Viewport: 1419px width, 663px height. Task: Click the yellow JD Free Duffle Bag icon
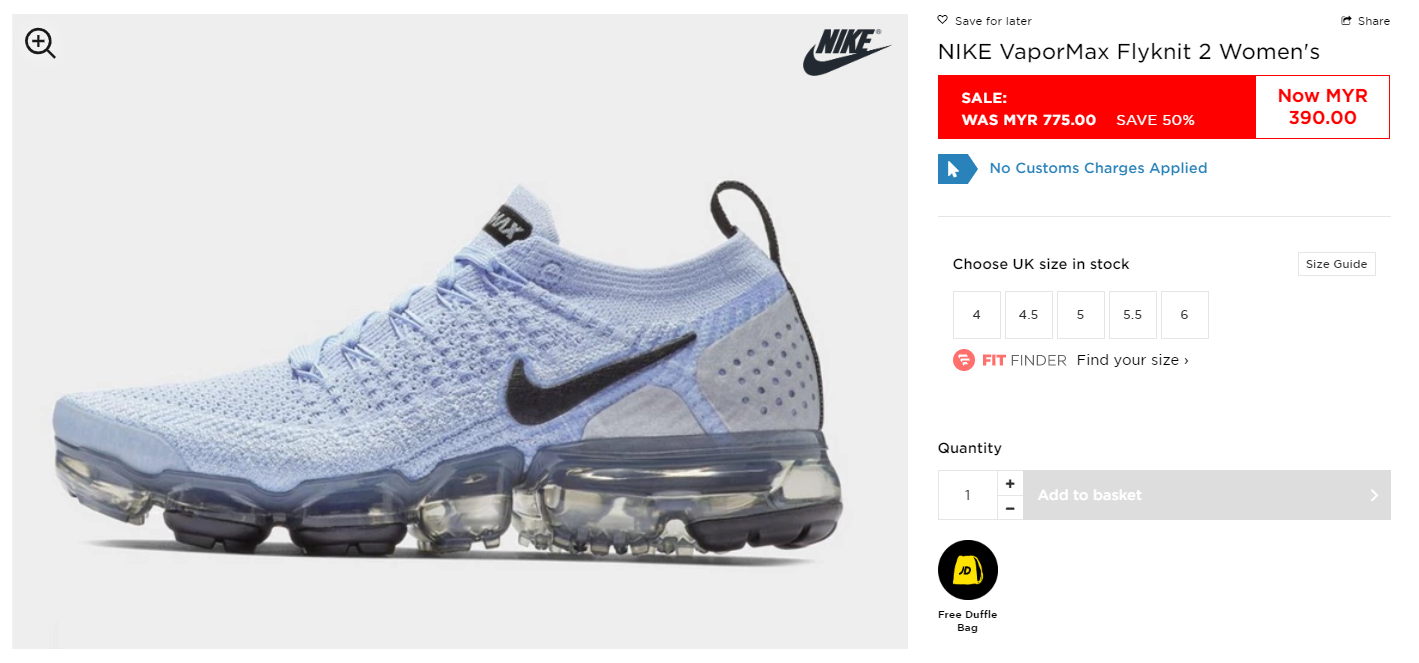pos(968,570)
